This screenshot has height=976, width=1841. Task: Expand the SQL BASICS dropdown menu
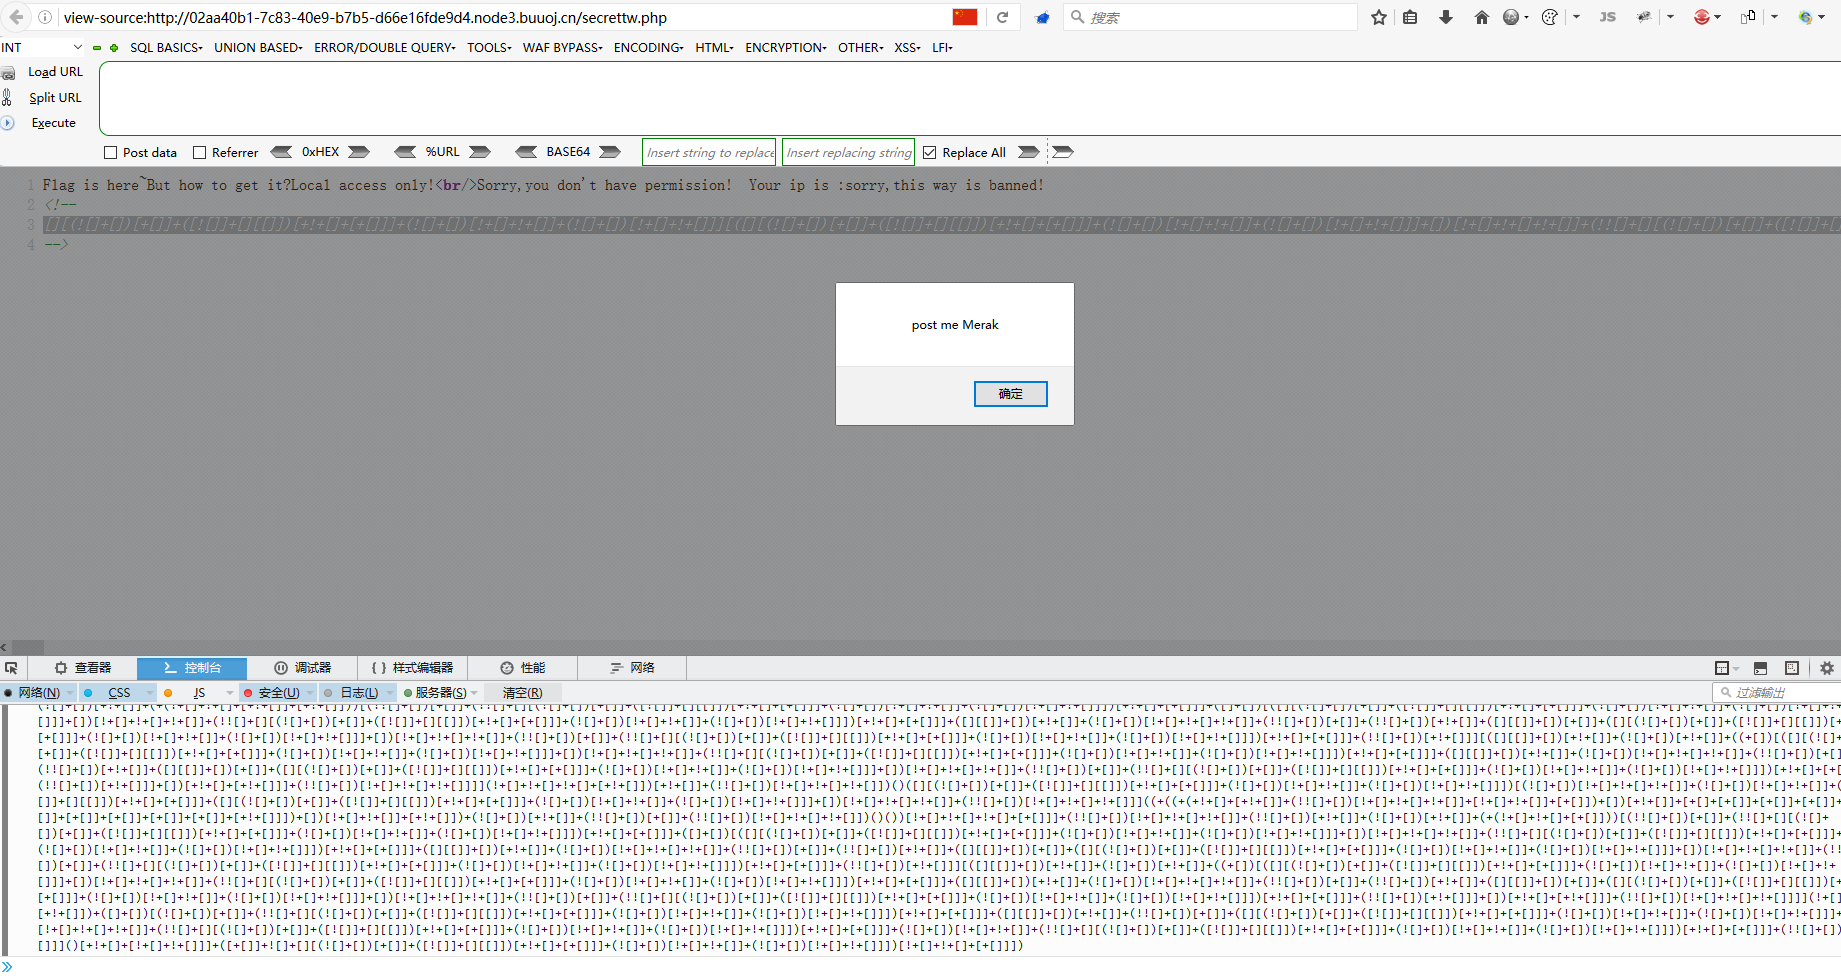pos(166,47)
